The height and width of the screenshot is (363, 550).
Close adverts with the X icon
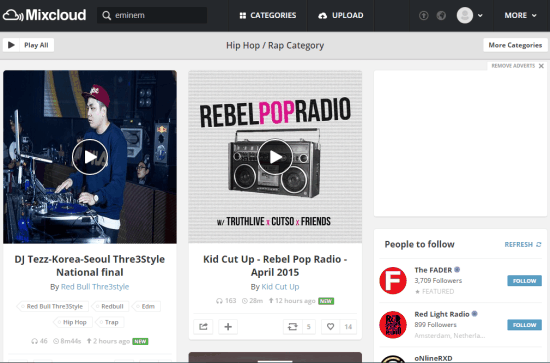point(541,66)
